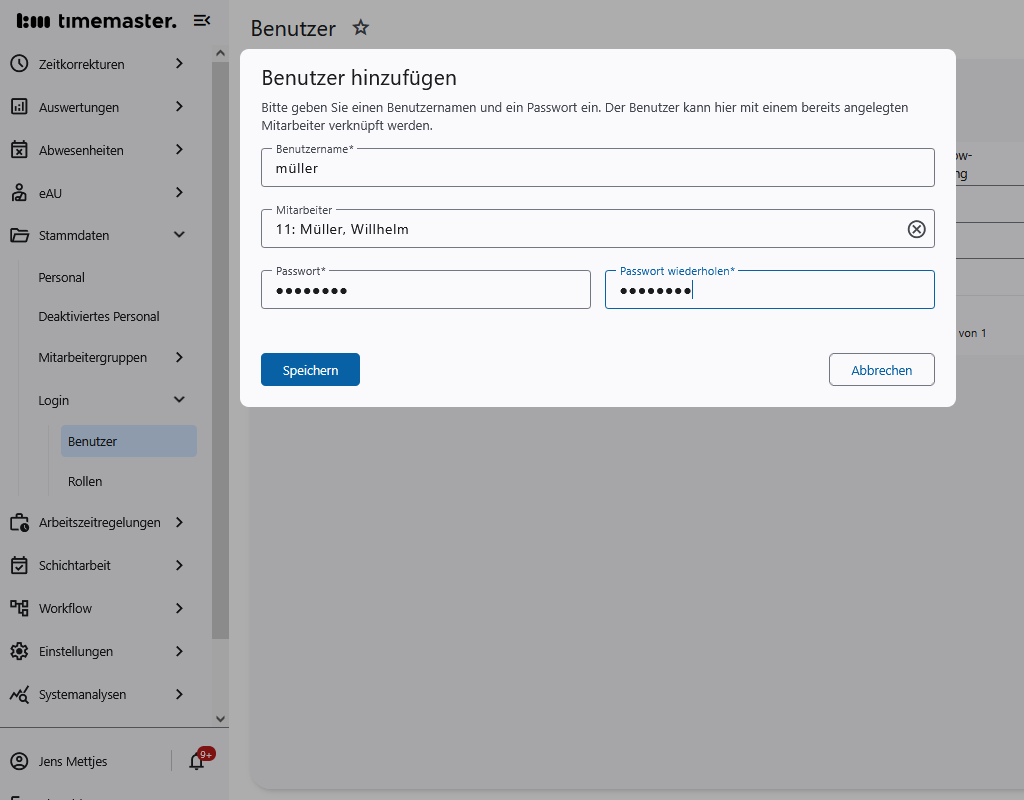This screenshot has height=800, width=1024.
Task: Click the Abwesenheiten calendar icon
Action: (20, 150)
